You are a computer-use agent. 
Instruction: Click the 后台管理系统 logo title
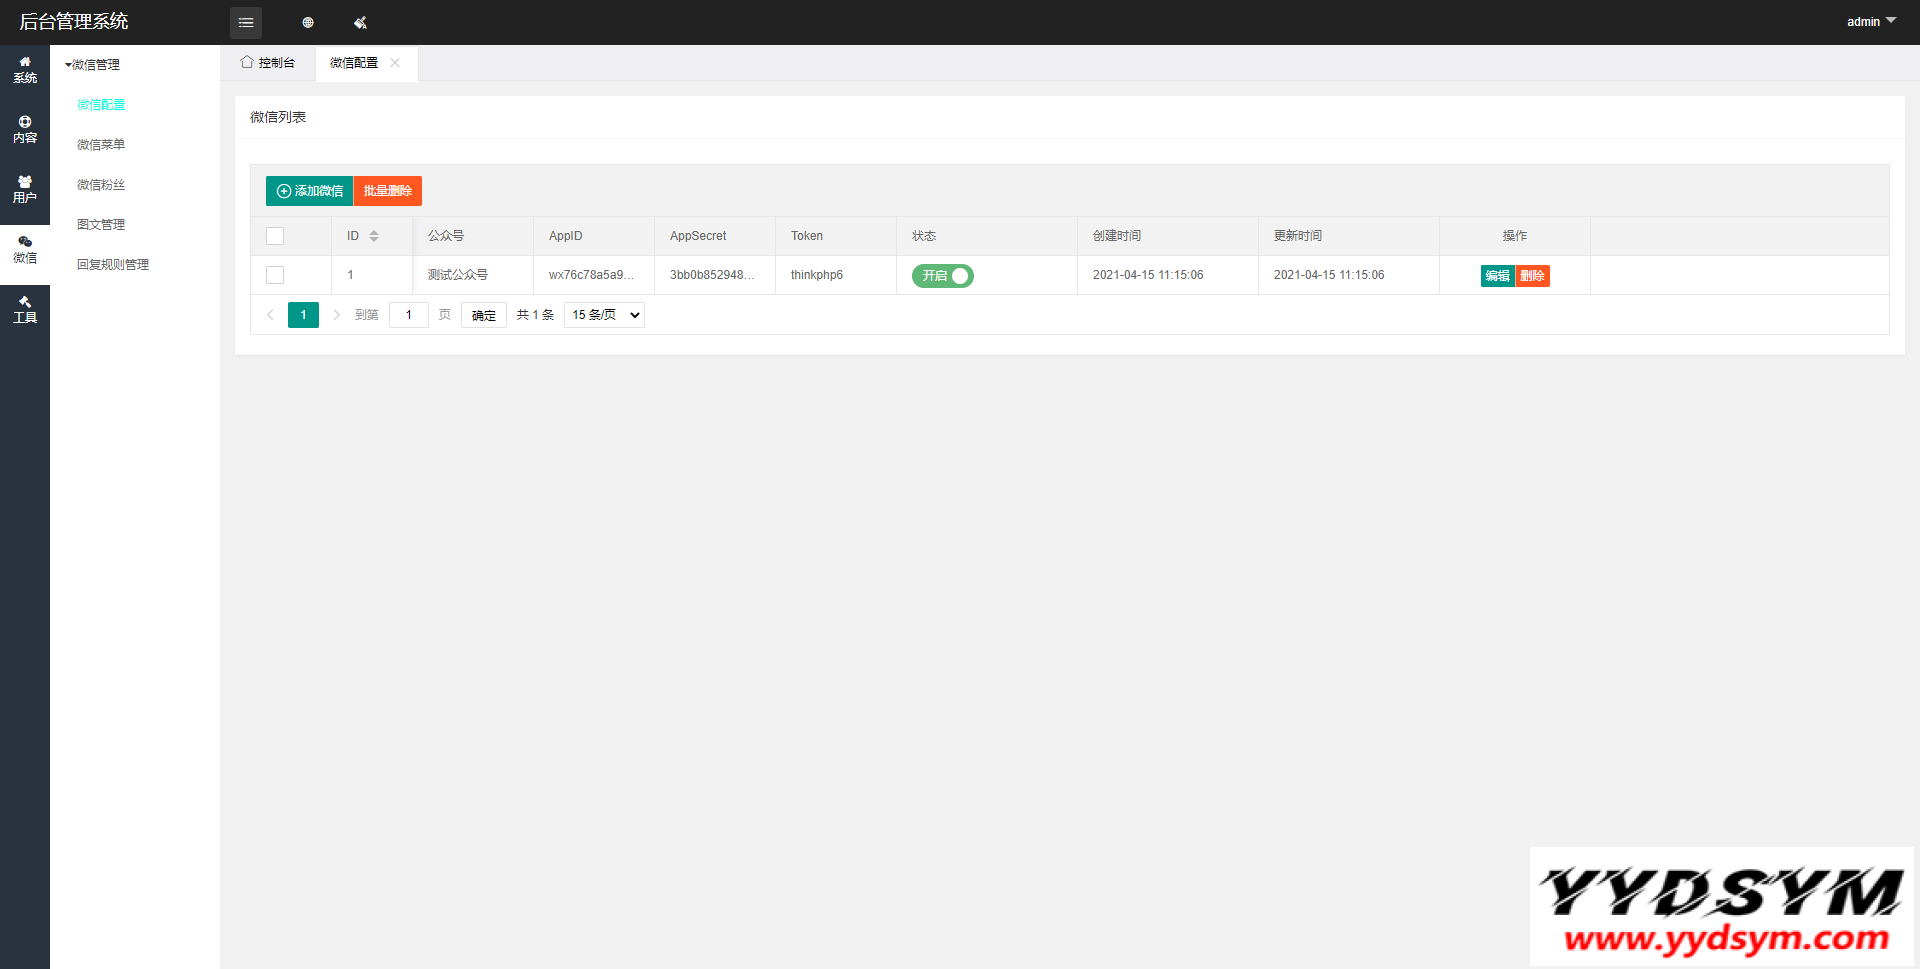(x=74, y=21)
